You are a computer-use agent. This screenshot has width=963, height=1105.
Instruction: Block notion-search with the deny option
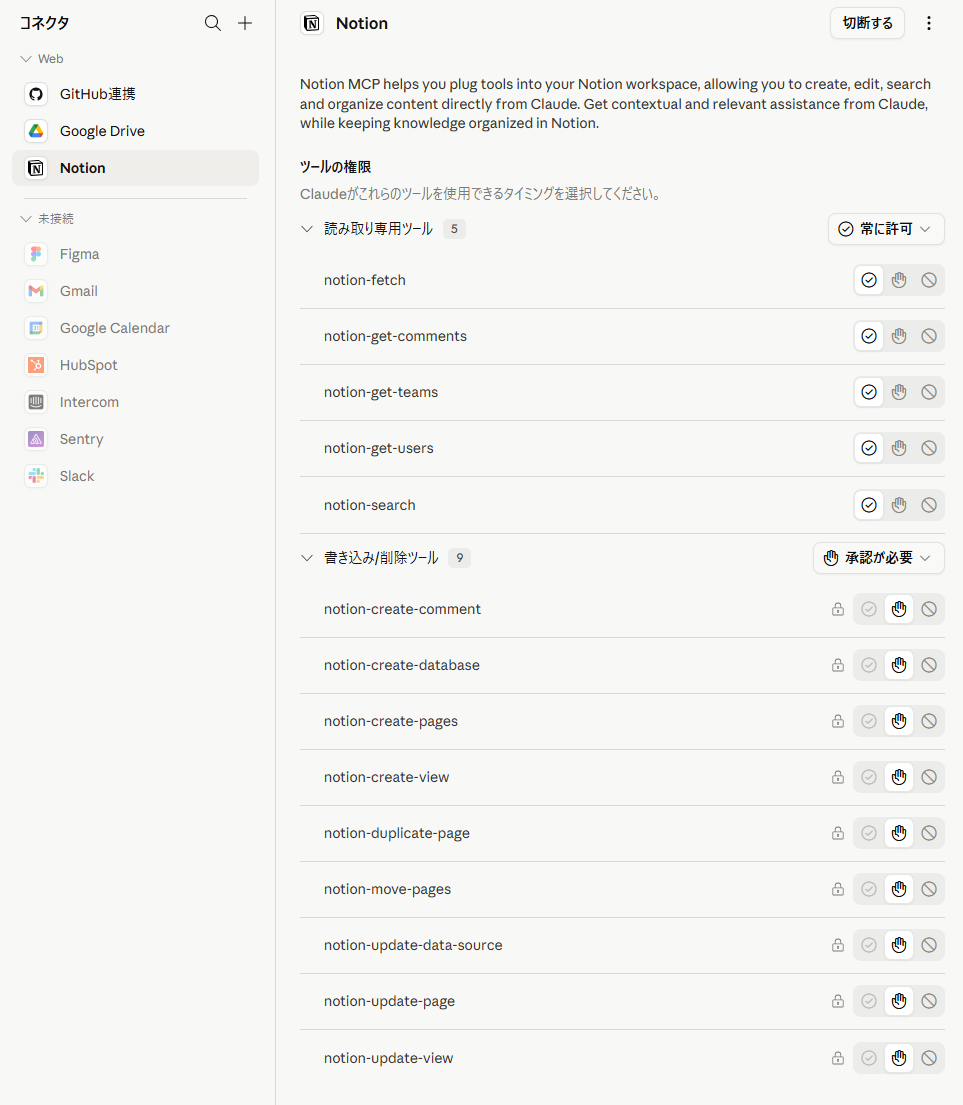(x=929, y=505)
